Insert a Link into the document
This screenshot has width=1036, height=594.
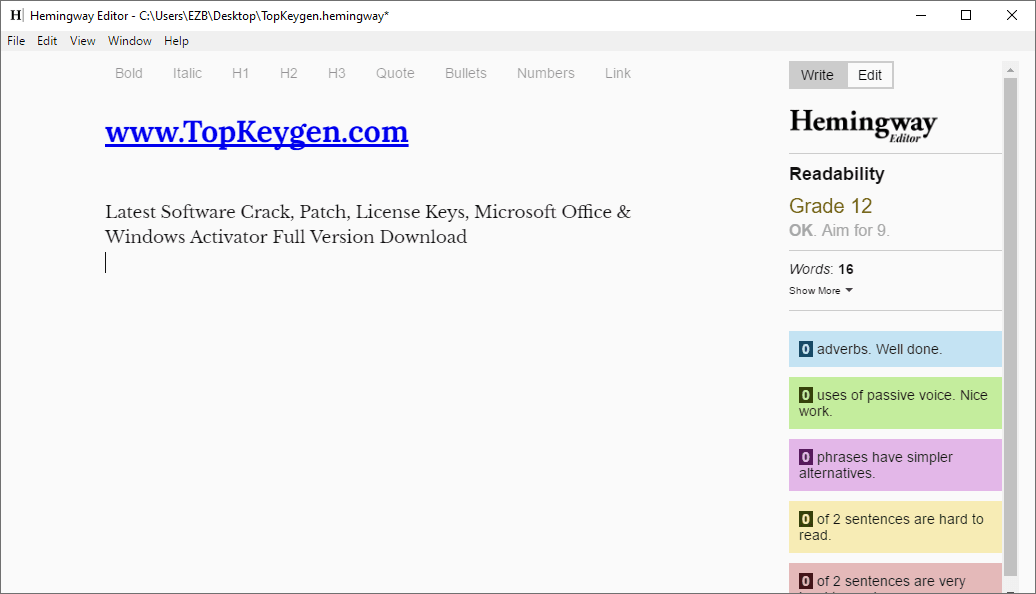617,73
